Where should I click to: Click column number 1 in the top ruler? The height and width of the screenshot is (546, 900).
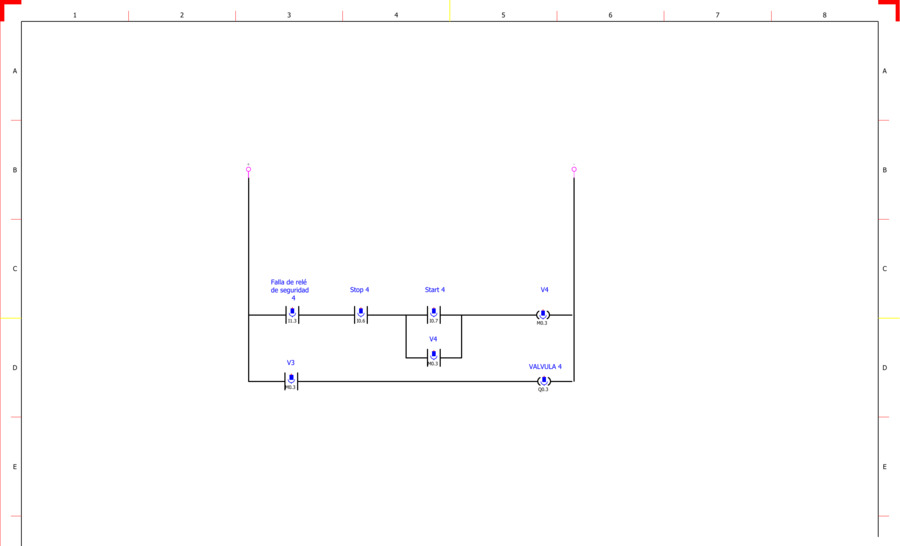pyautogui.click(x=75, y=15)
